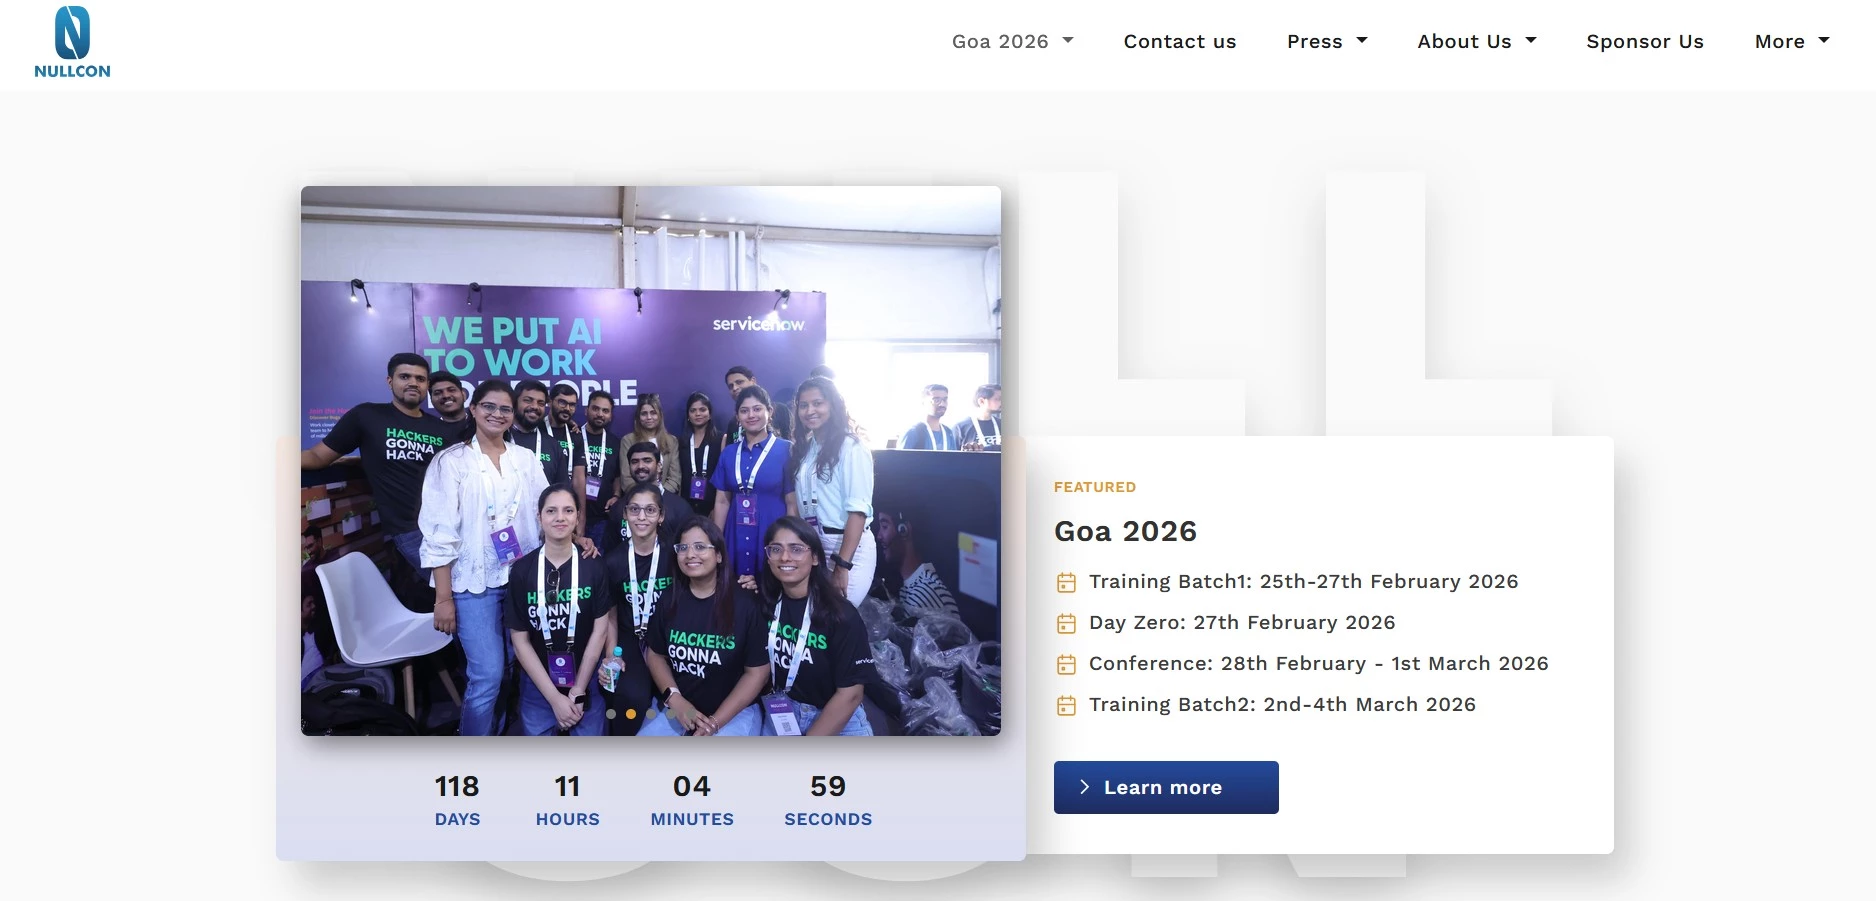
Task: Click the 11 hours countdown value
Action: pyautogui.click(x=567, y=786)
